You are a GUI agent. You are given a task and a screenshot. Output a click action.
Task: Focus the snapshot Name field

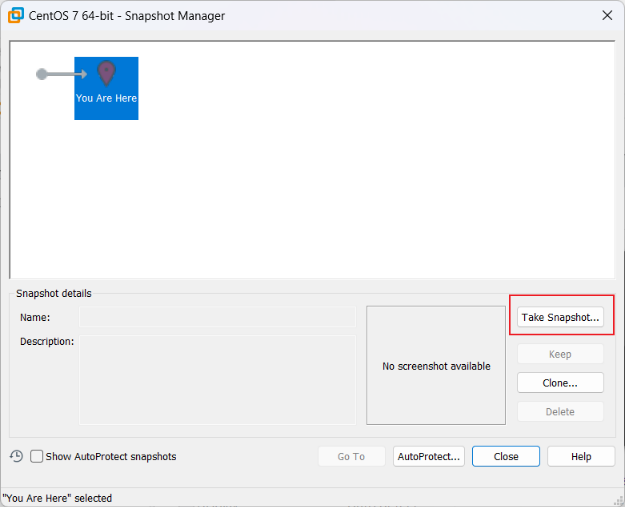[x=217, y=317]
